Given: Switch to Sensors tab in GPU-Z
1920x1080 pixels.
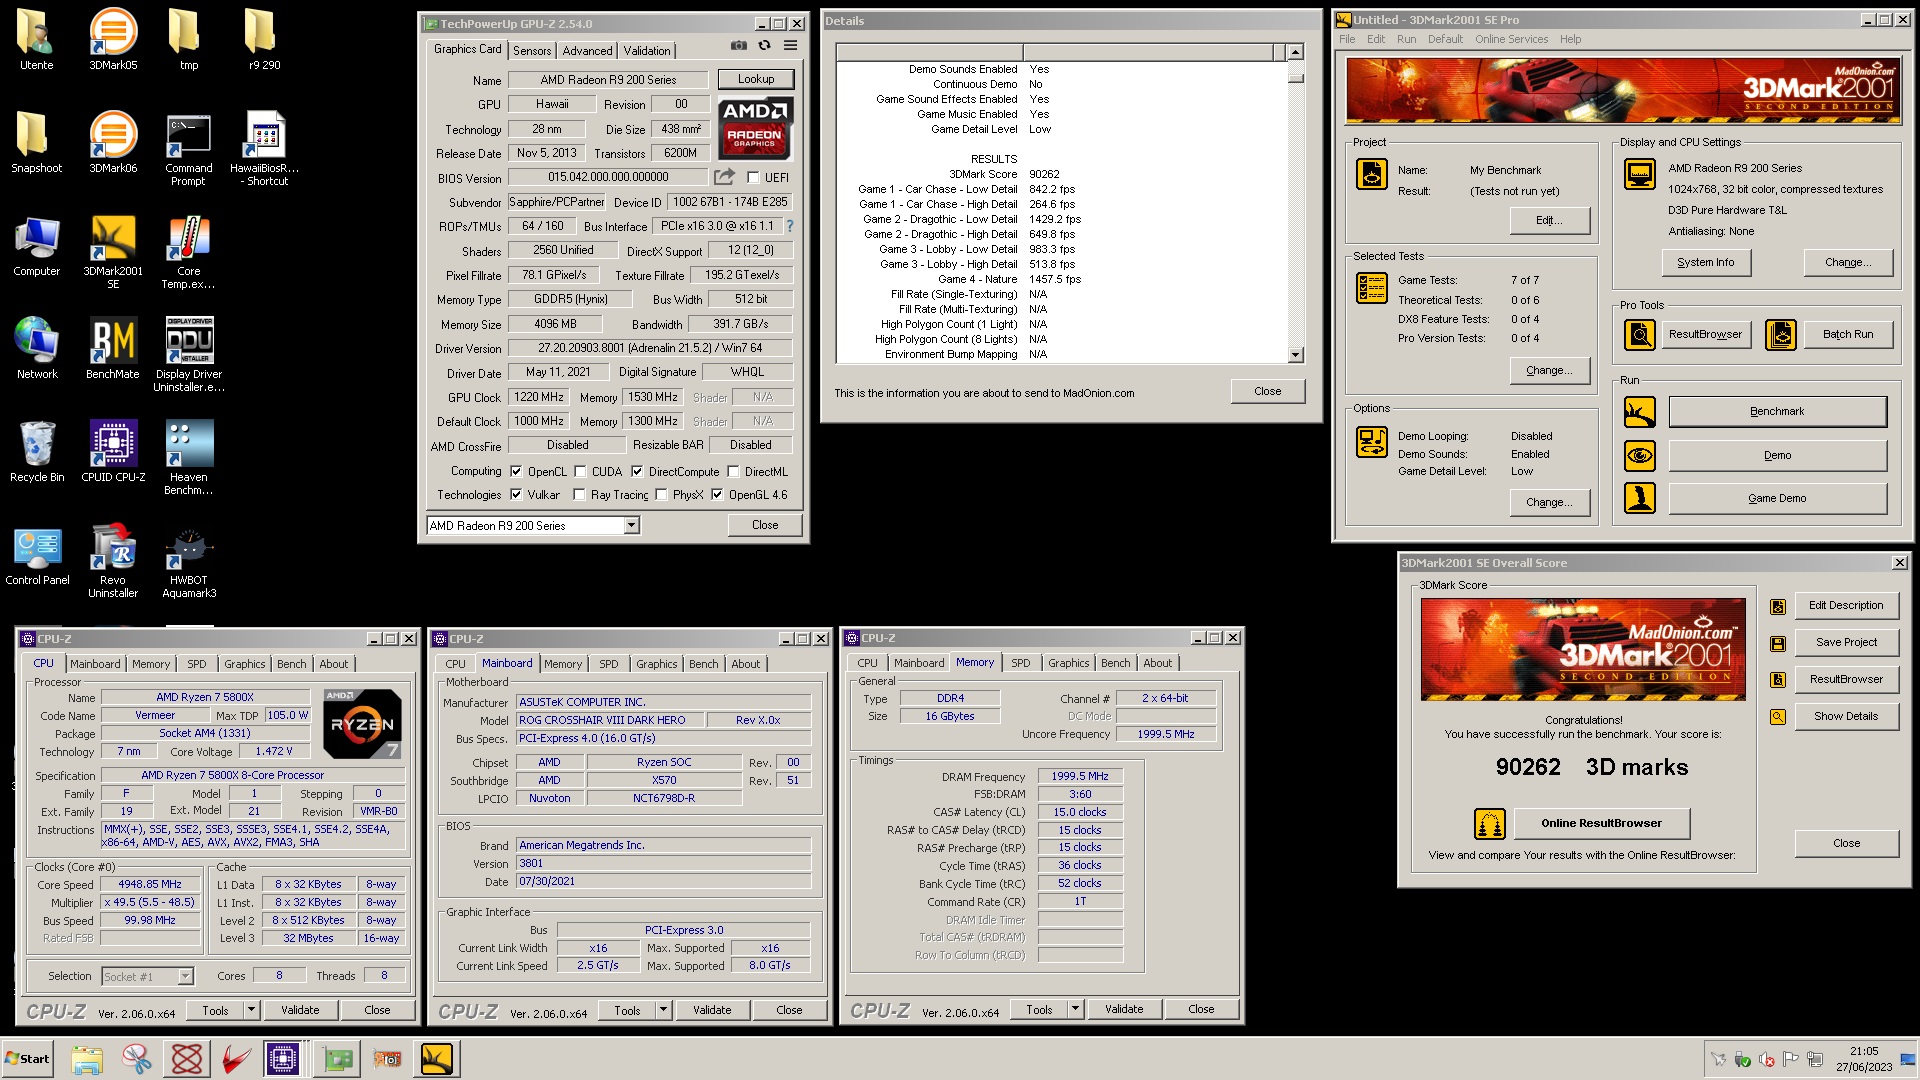Looking at the screenshot, I should click(x=532, y=51).
